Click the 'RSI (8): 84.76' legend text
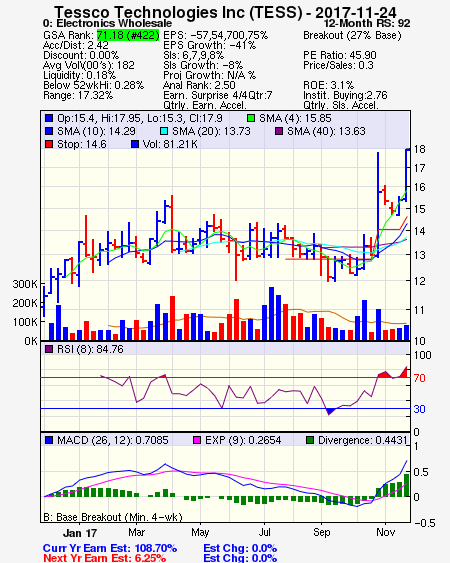 coord(90,349)
